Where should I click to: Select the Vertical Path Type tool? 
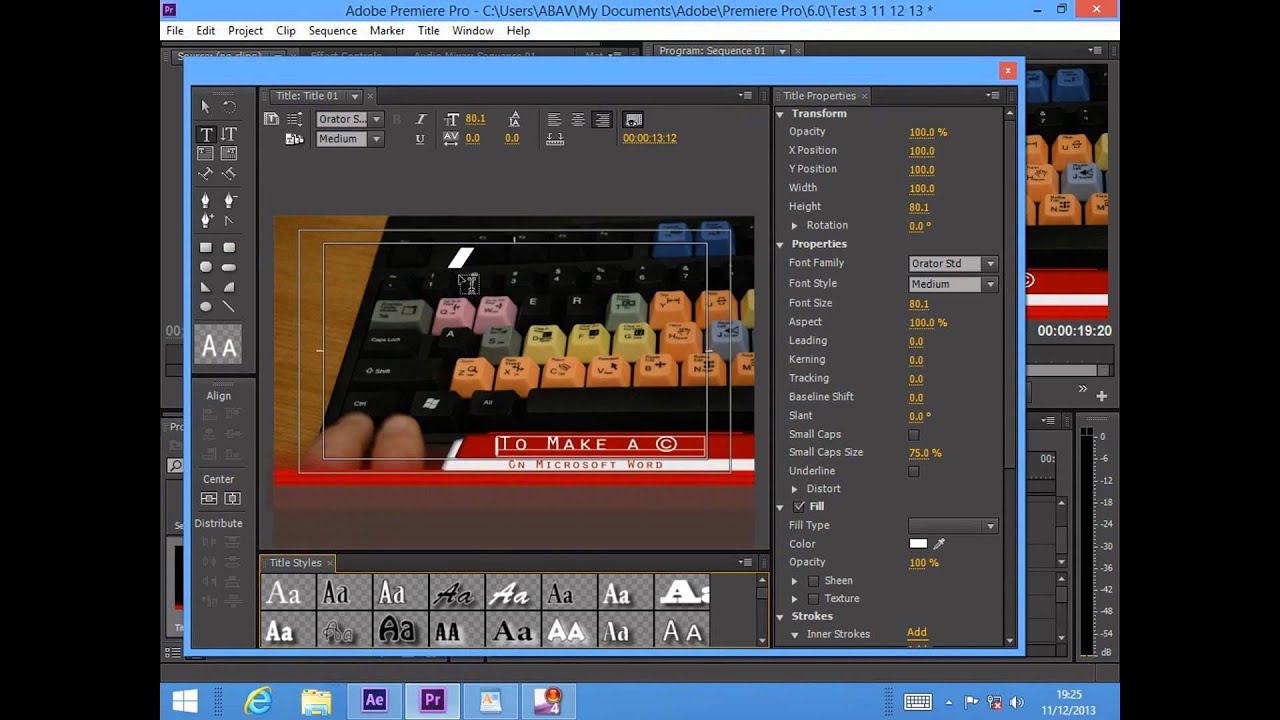click(x=229, y=174)
